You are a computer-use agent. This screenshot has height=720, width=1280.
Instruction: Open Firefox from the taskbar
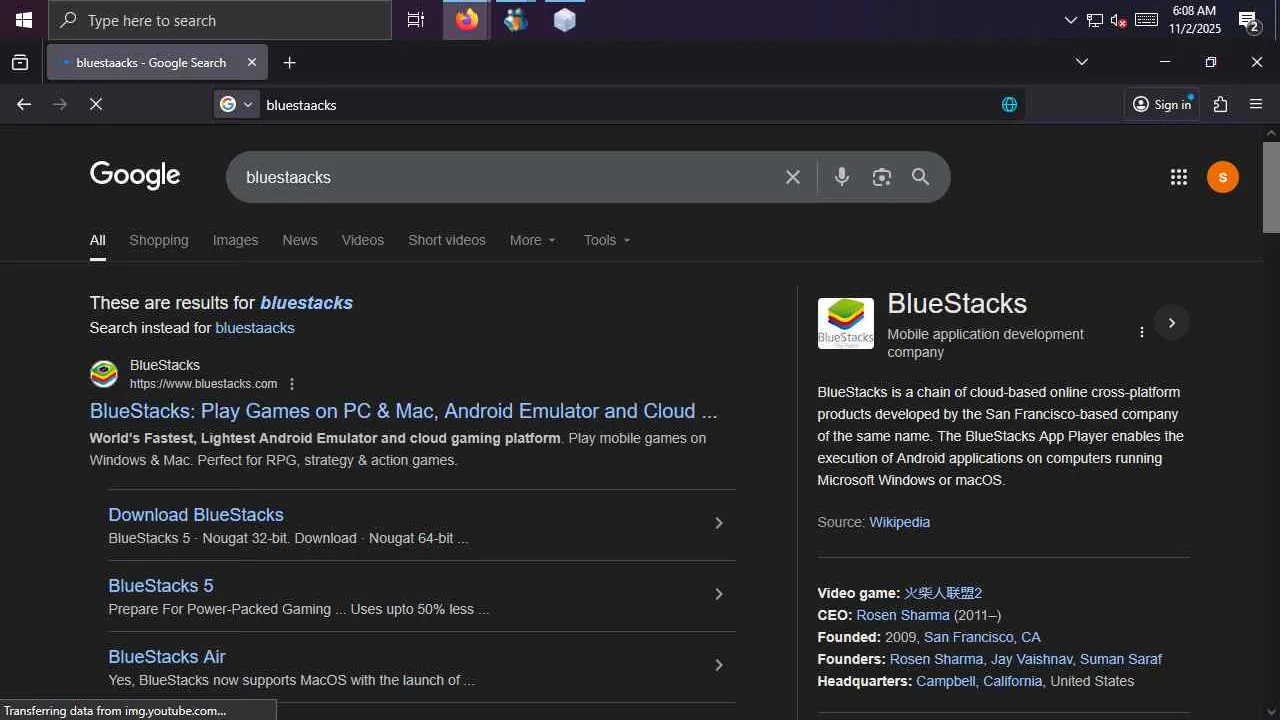467,20
